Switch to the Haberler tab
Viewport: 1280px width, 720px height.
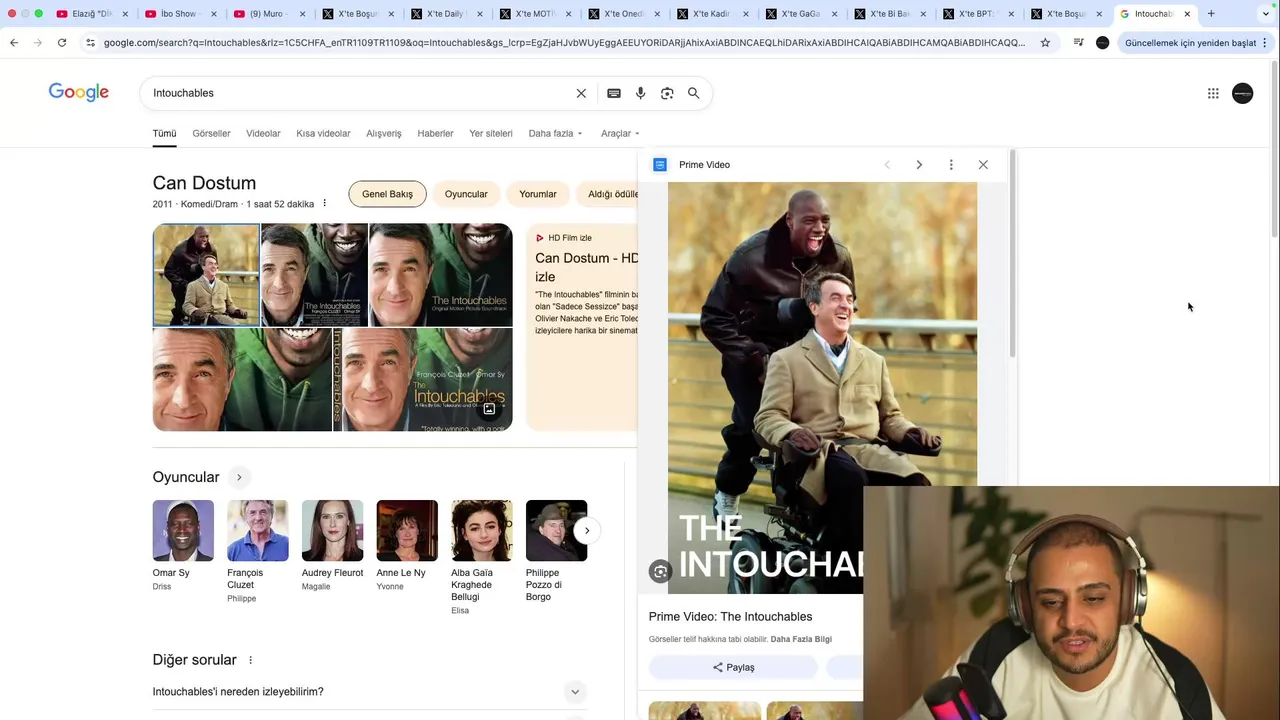[435, 133]
